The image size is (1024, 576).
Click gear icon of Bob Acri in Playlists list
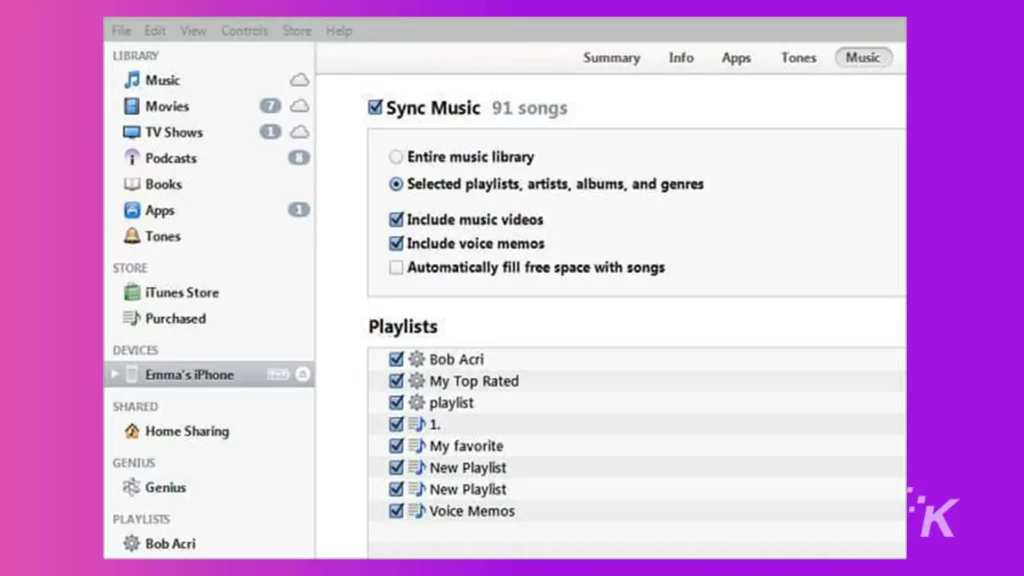click(417, 359)
